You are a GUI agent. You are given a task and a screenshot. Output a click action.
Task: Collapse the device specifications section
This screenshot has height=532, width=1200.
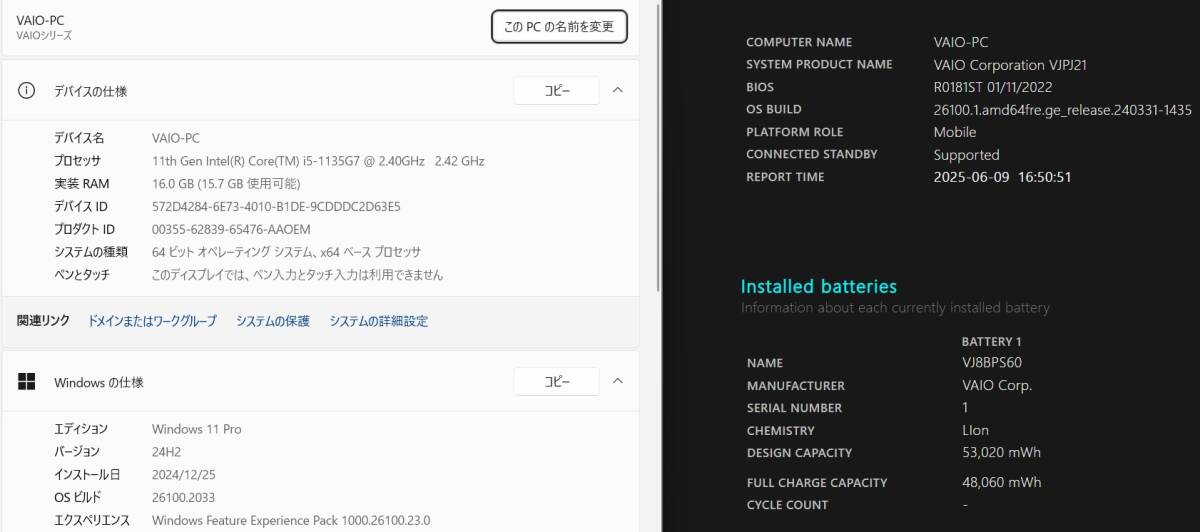pos(617,90)
